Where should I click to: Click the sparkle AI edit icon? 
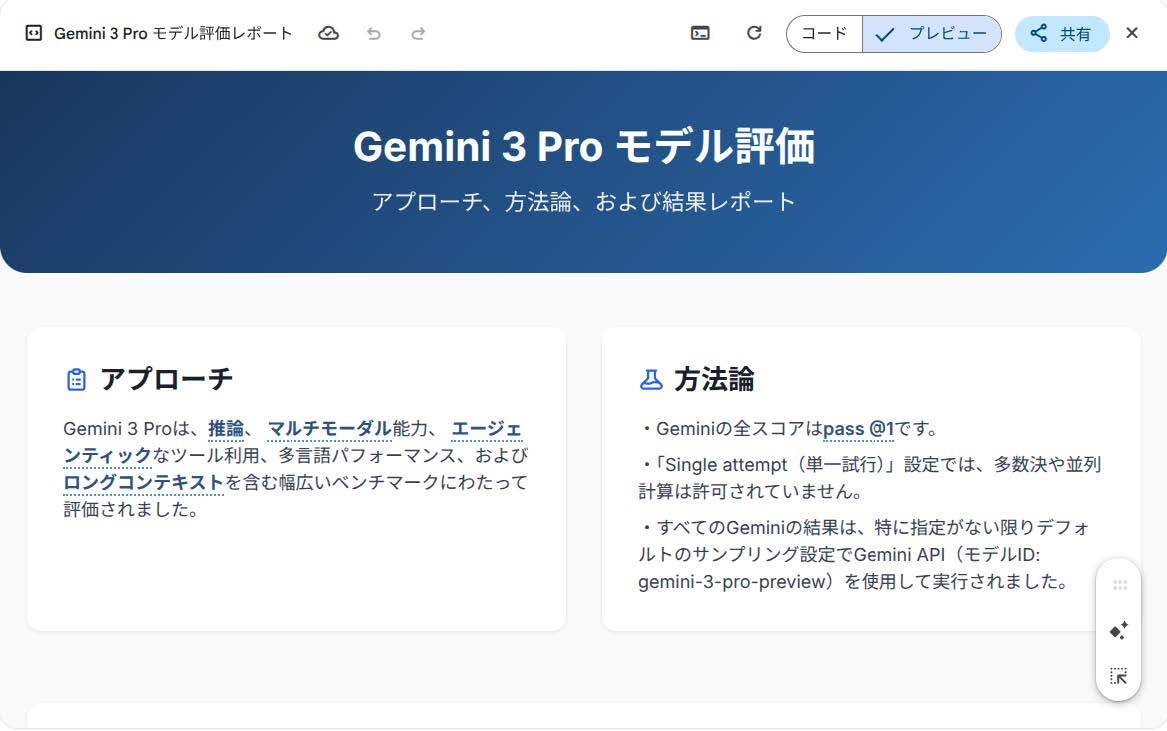(1119, 631)
